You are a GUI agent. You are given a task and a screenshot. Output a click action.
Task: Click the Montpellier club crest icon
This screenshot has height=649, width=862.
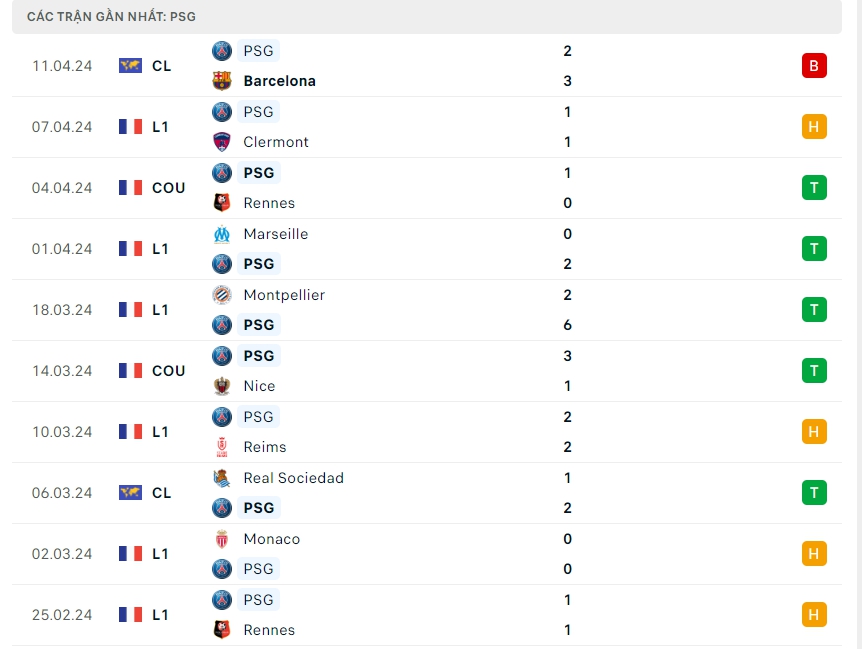[222, 295]
